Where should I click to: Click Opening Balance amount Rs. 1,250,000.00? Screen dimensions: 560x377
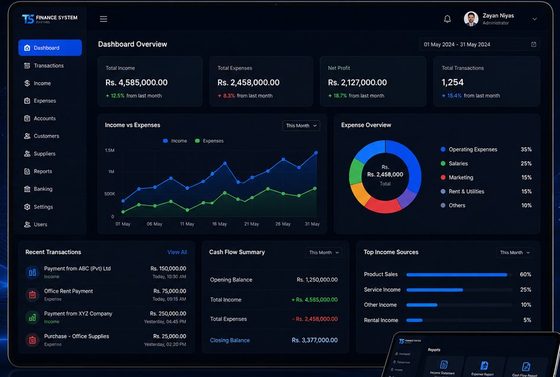coord(317,280)
